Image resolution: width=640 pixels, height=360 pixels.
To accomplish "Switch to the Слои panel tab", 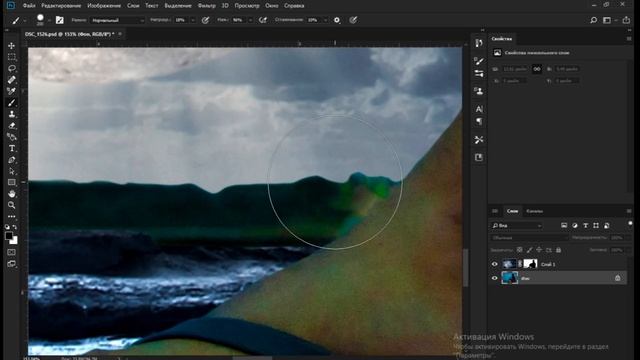I will [x=512, y=211].
